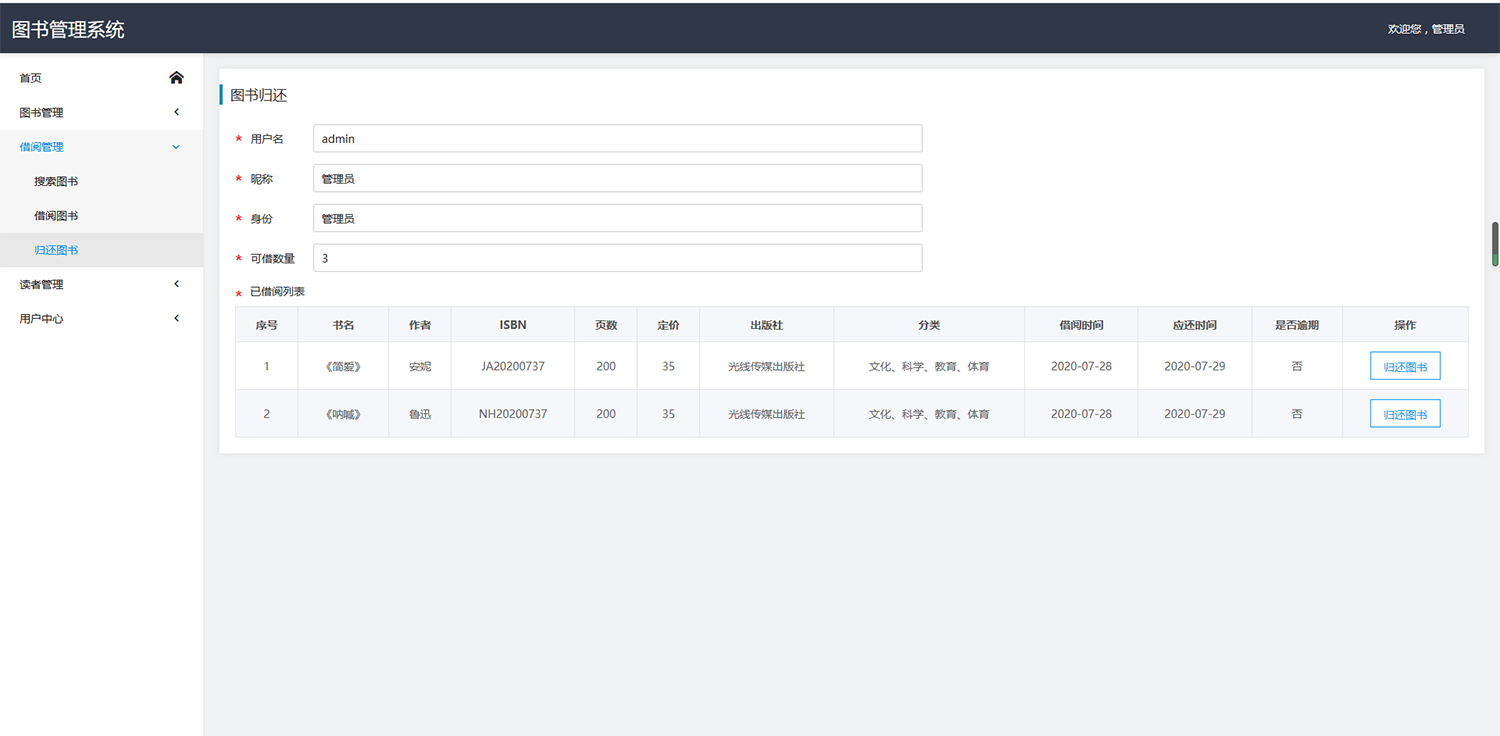Click the 出版社 column header
1500x736 pixels.
(767, 325)
